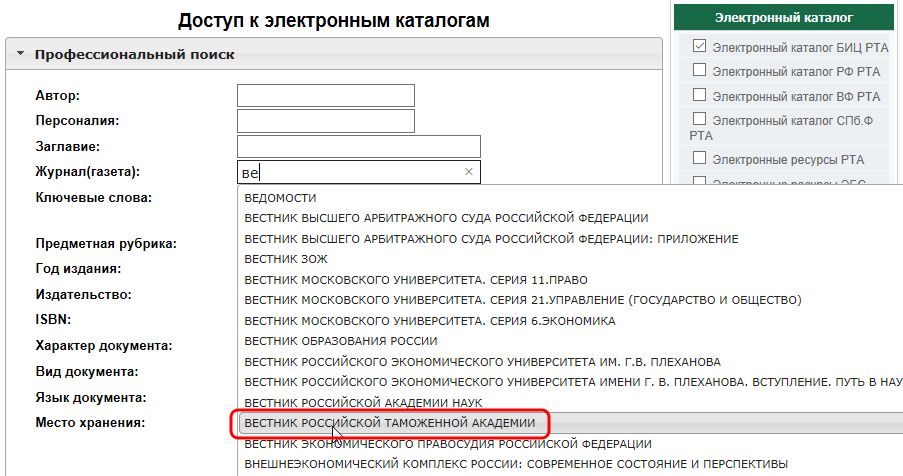Click the Автор input field
Image resolution: width=903 pixels, height=476 pixels.
point(326,96)
